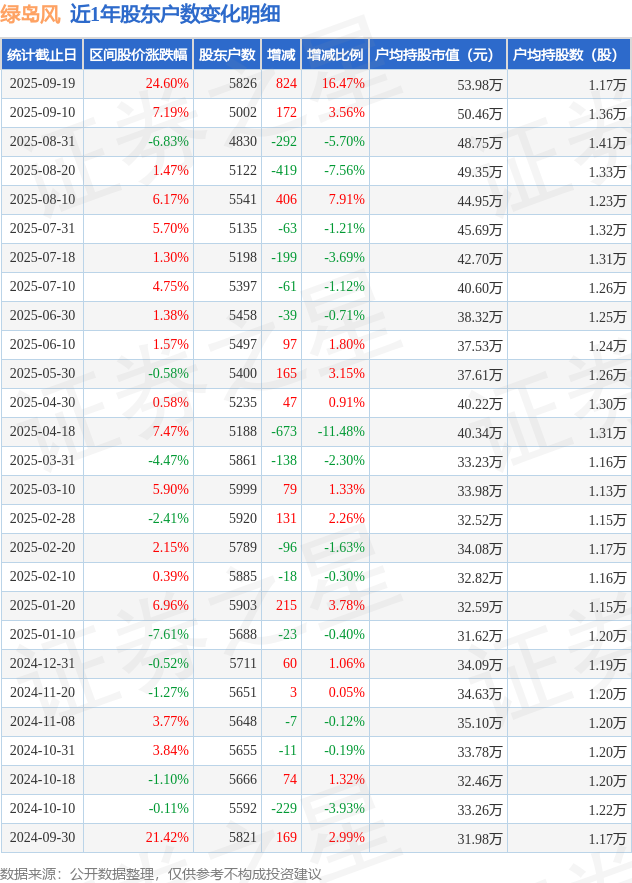632x883 pixels.
Task: Click the 24.60% price change value
Action: click(167, 83)
